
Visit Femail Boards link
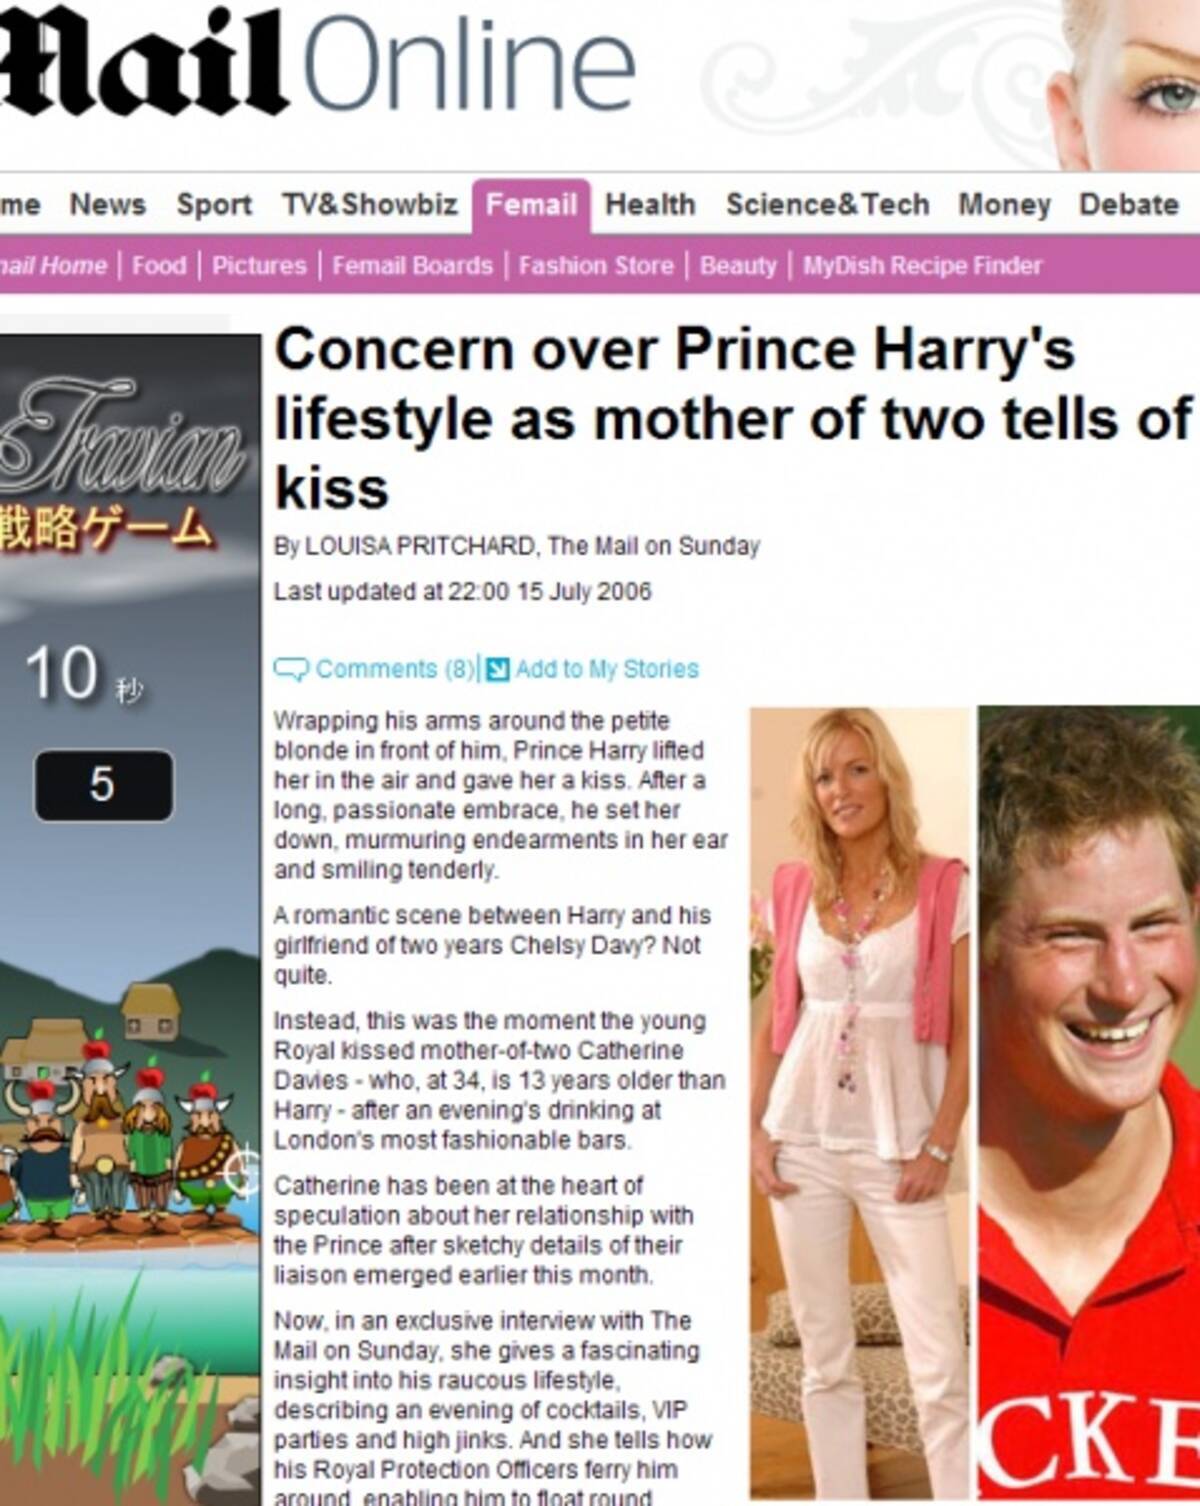pyautogui.click(x=412, y=266)
